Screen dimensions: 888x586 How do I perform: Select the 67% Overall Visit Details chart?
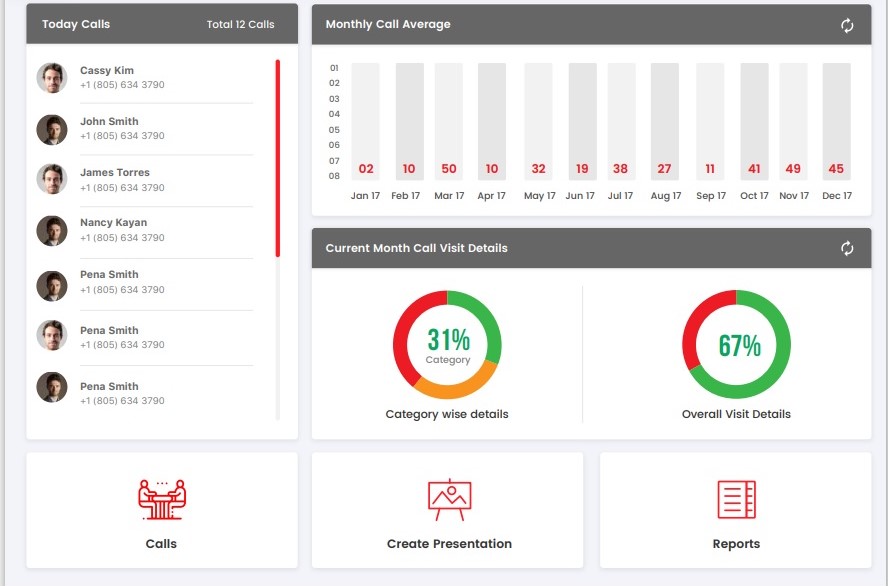point(736,344)
